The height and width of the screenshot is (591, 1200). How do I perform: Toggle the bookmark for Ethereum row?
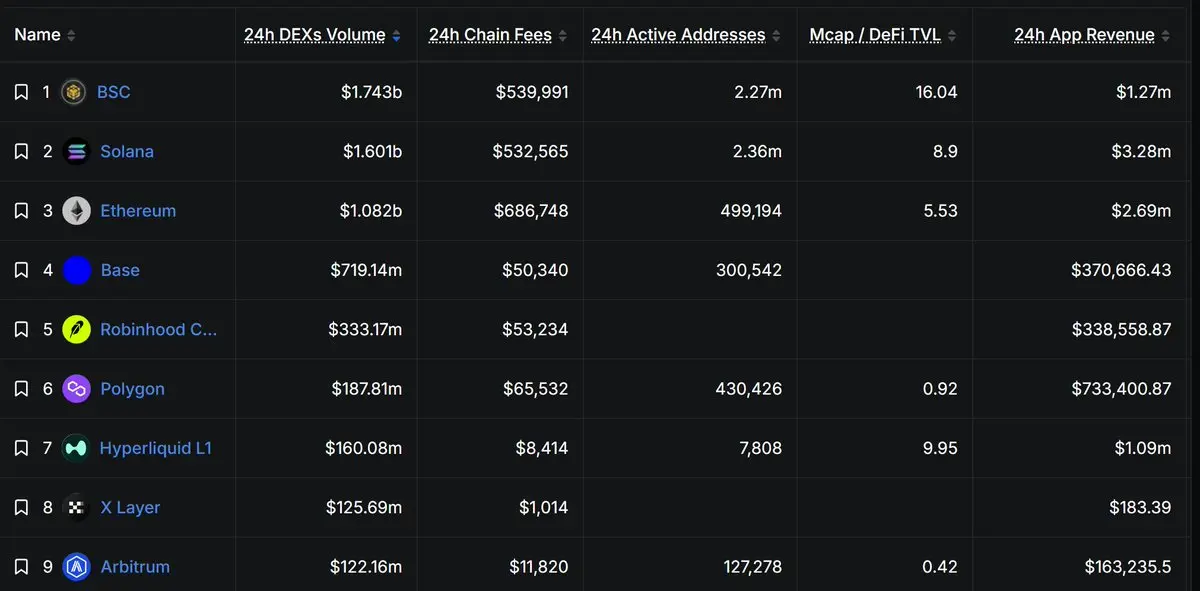[21, 211]
